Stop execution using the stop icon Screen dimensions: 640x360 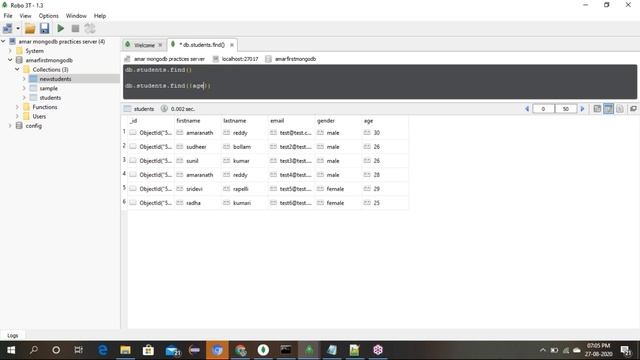coord(75,28)
